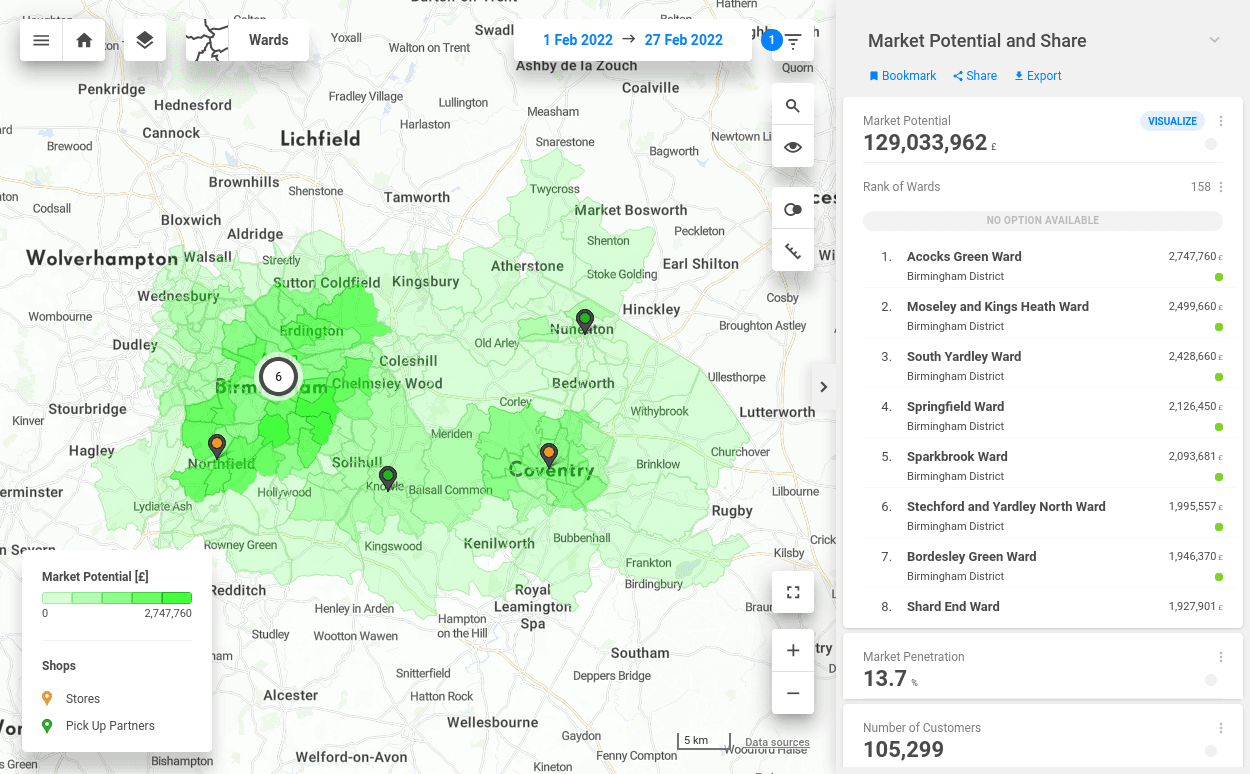Open the Market Penetration options menu
This screenshot has width=1250, height=774.
(1219, 657)
